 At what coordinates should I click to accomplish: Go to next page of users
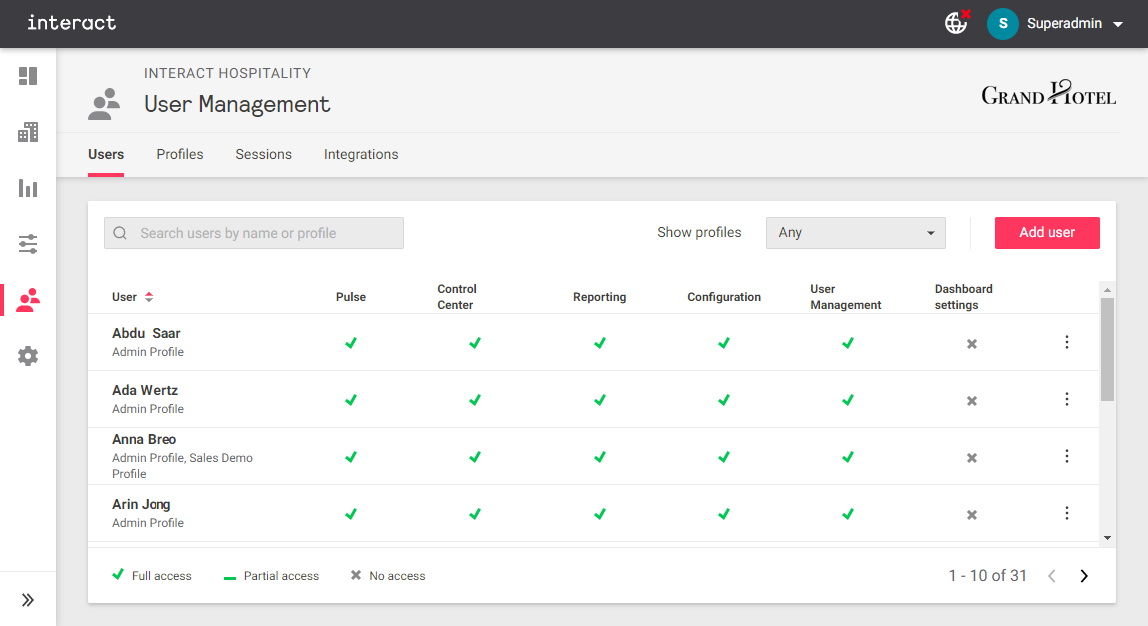click(x=1084, y=576)
